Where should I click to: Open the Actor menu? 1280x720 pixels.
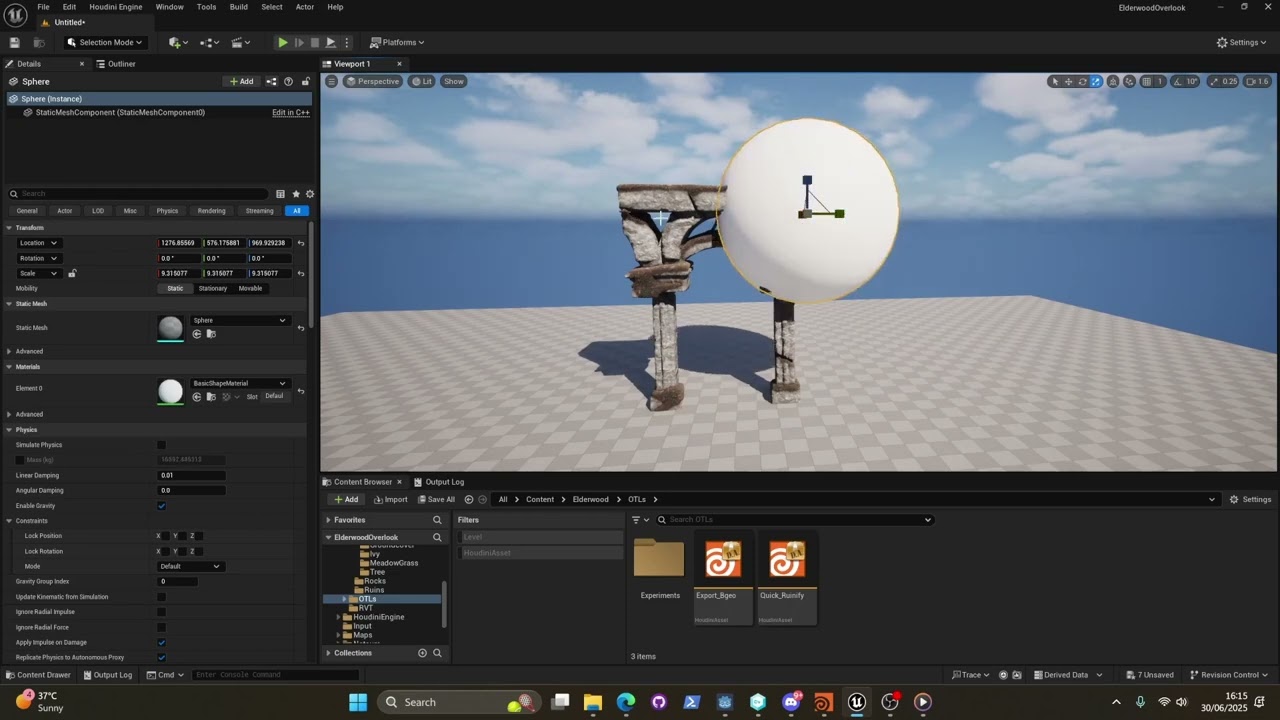[305, 7]
